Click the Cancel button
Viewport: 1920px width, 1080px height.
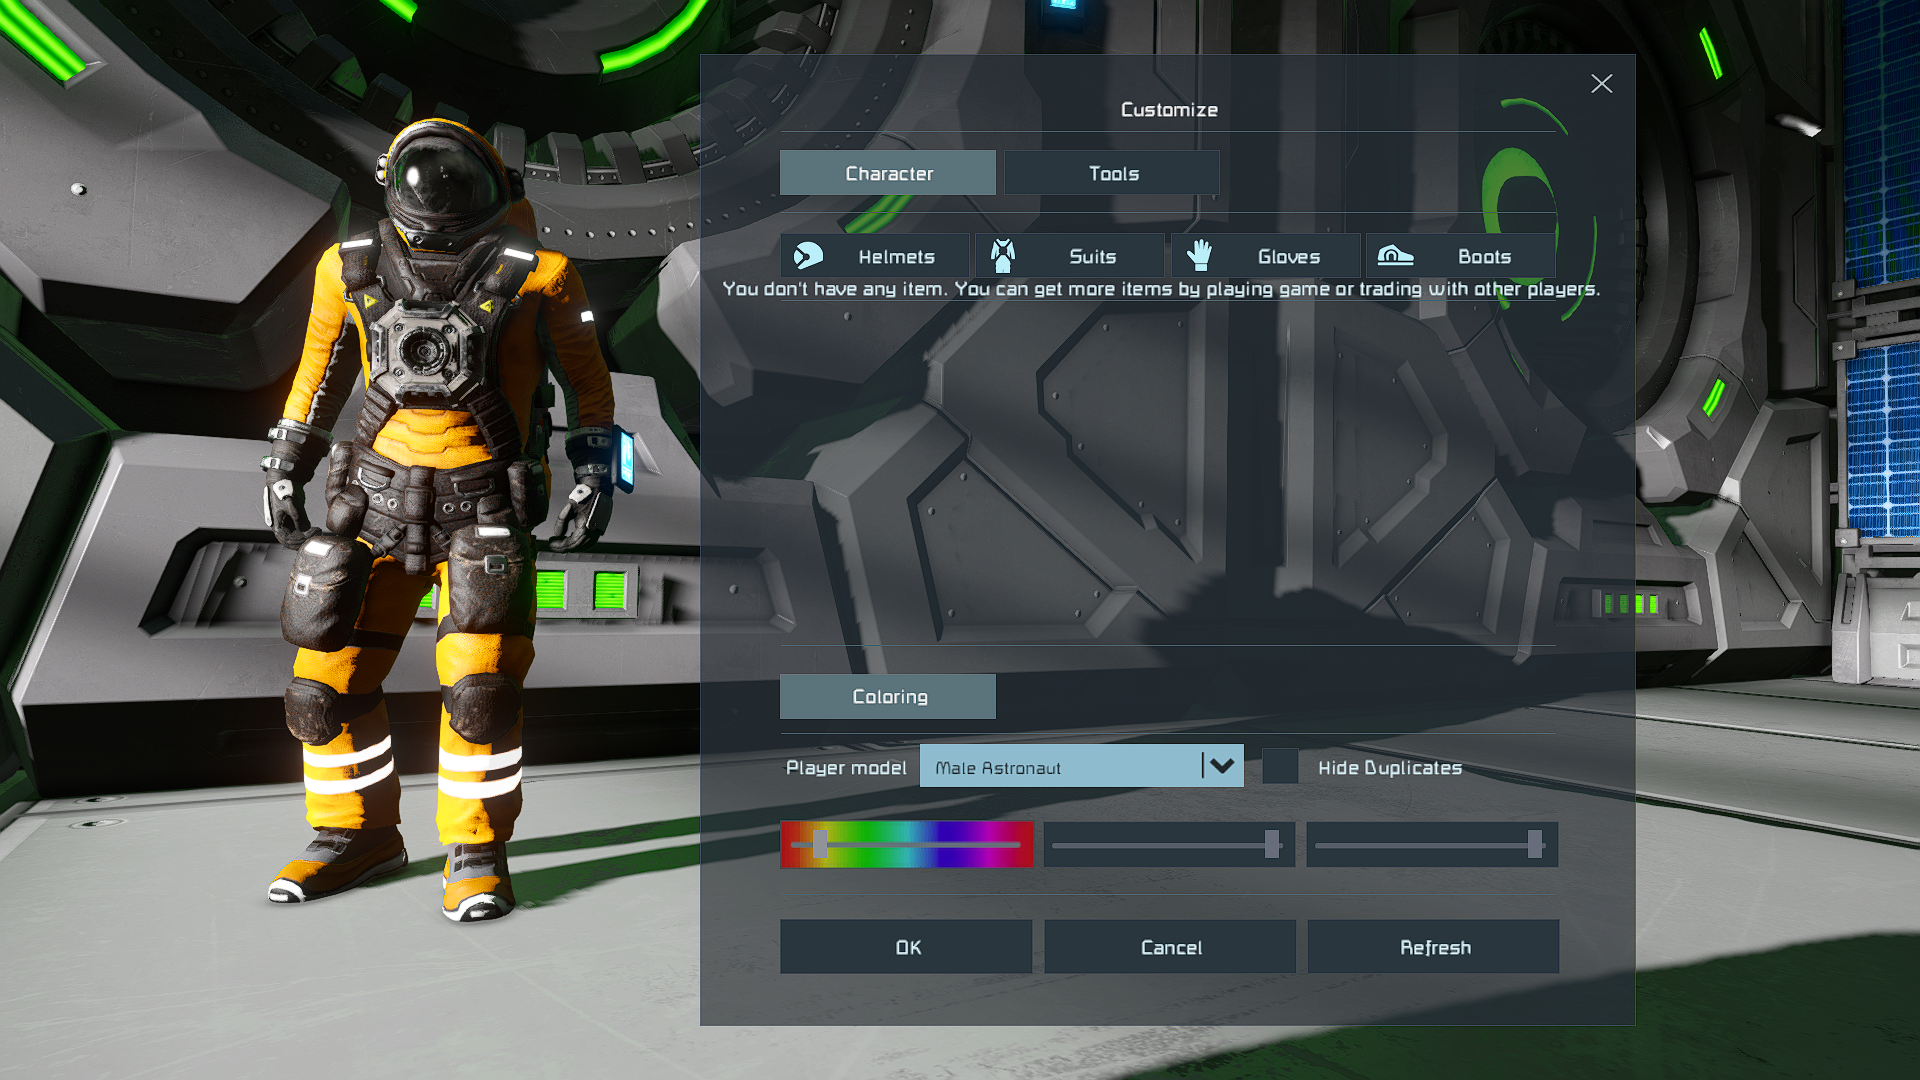pyautogui.click(x=1170, y=946)
